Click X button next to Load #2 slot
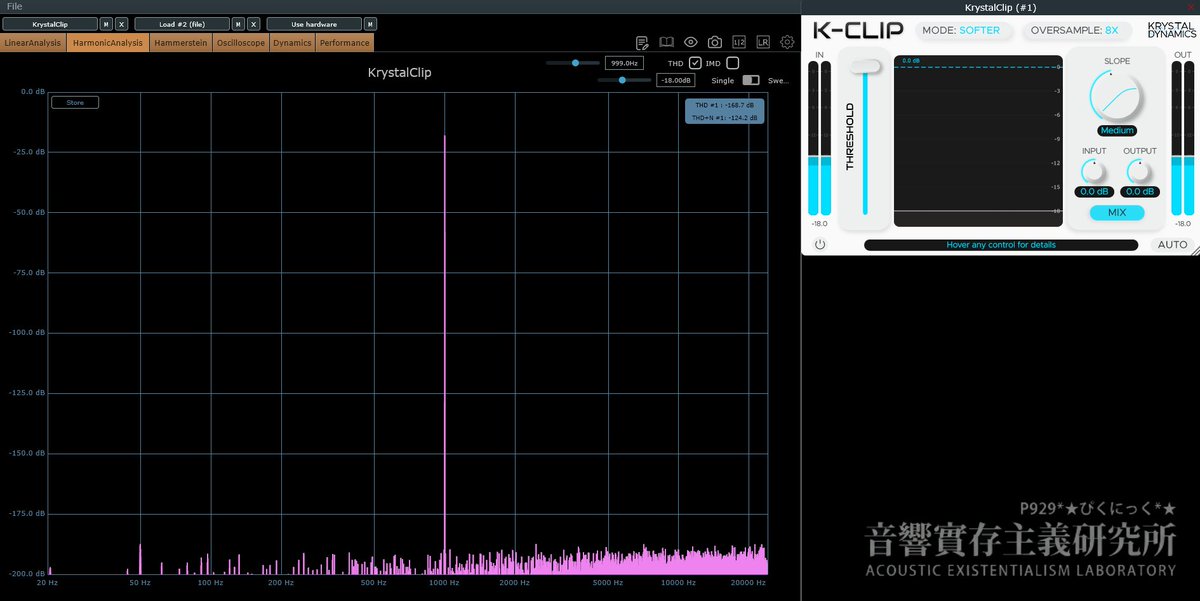The width and height of the screenshot is (1200, 601). pyautogui.click(x=253, y=24)
